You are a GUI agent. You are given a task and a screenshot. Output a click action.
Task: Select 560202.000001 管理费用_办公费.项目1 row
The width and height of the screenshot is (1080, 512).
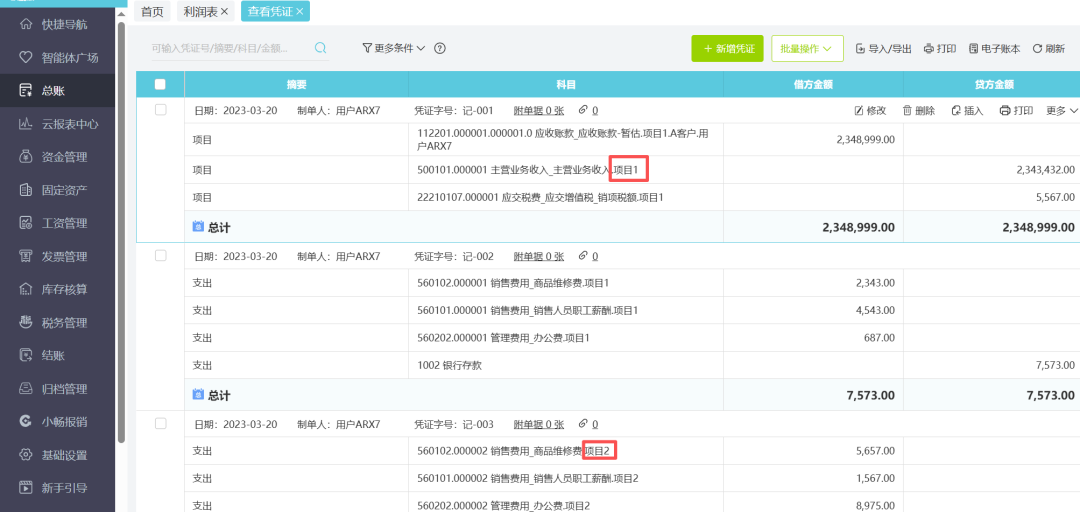pos(632,338)
